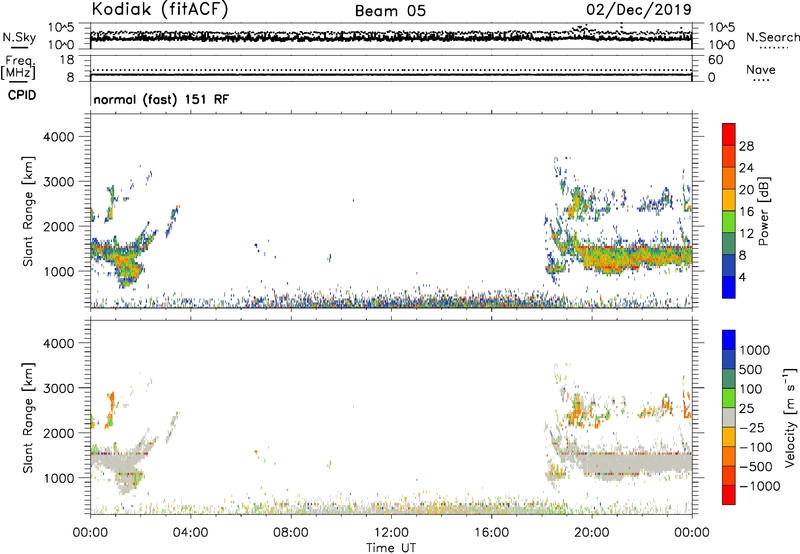Click the noise scatter trace in top panel
The height and width of the screenshot is (554, 800).
[391, 36]
